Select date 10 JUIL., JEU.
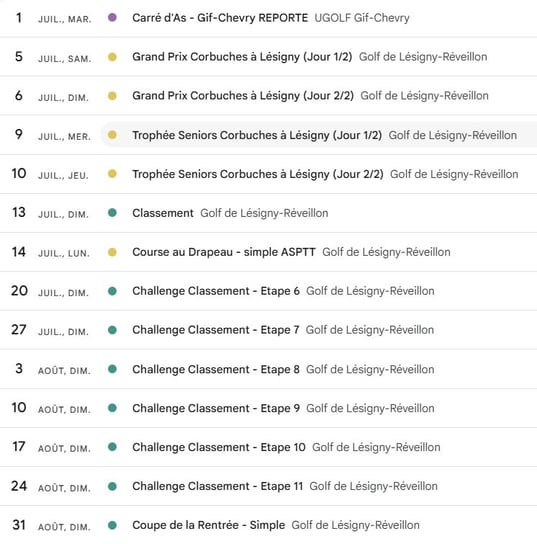Viewport: 537px width, 544px height. pyautogui.click(x=50, y=174)
